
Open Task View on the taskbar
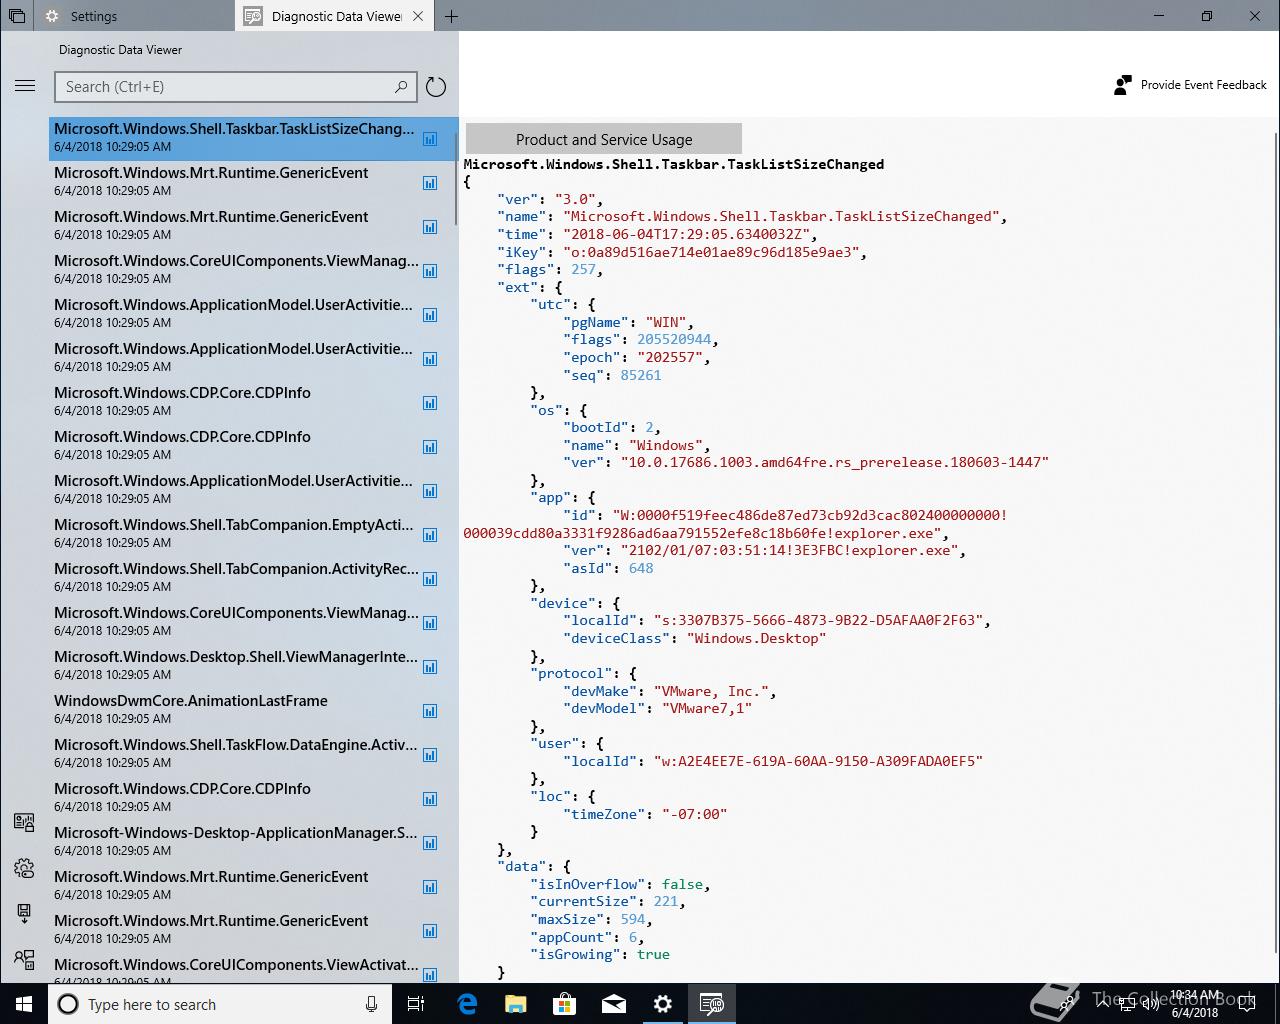click(416, 1004)
